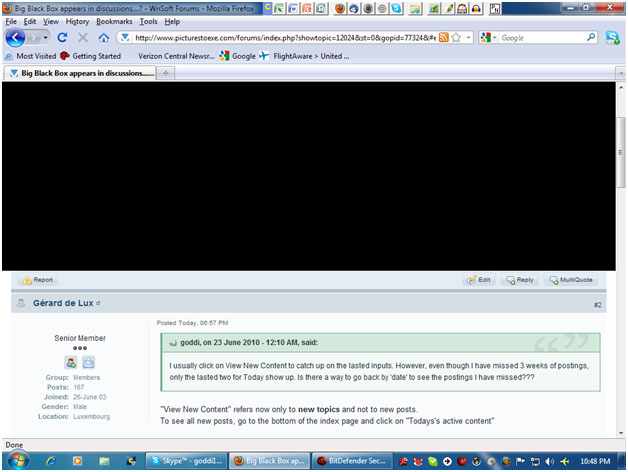The width and height of the screenshot is (628, 472).
Task: Stop page loading with the X icon
Action: point(82,38)
